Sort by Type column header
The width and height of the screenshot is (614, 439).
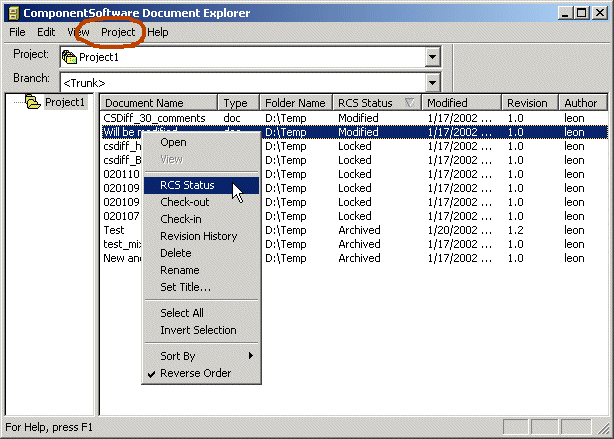coord(238,103)
